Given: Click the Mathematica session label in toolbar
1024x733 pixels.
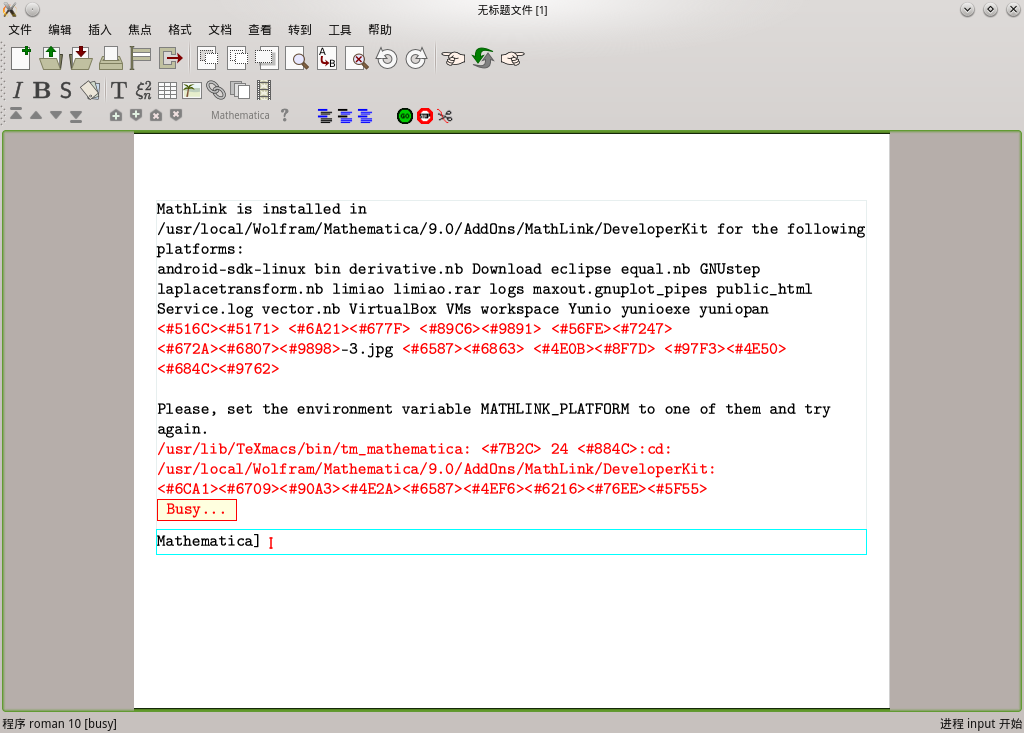Looking at the screenshot, I should tap(240, 116).
